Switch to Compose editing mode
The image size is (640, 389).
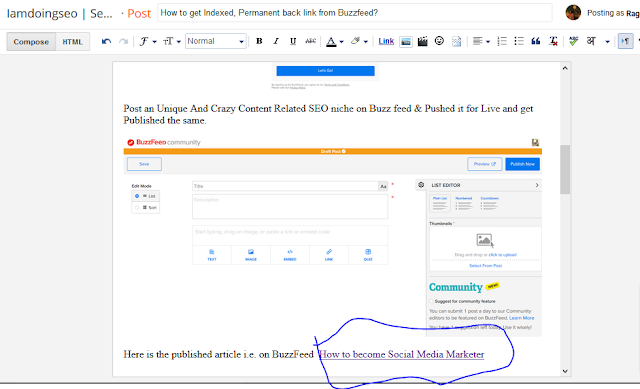[31, 42]
